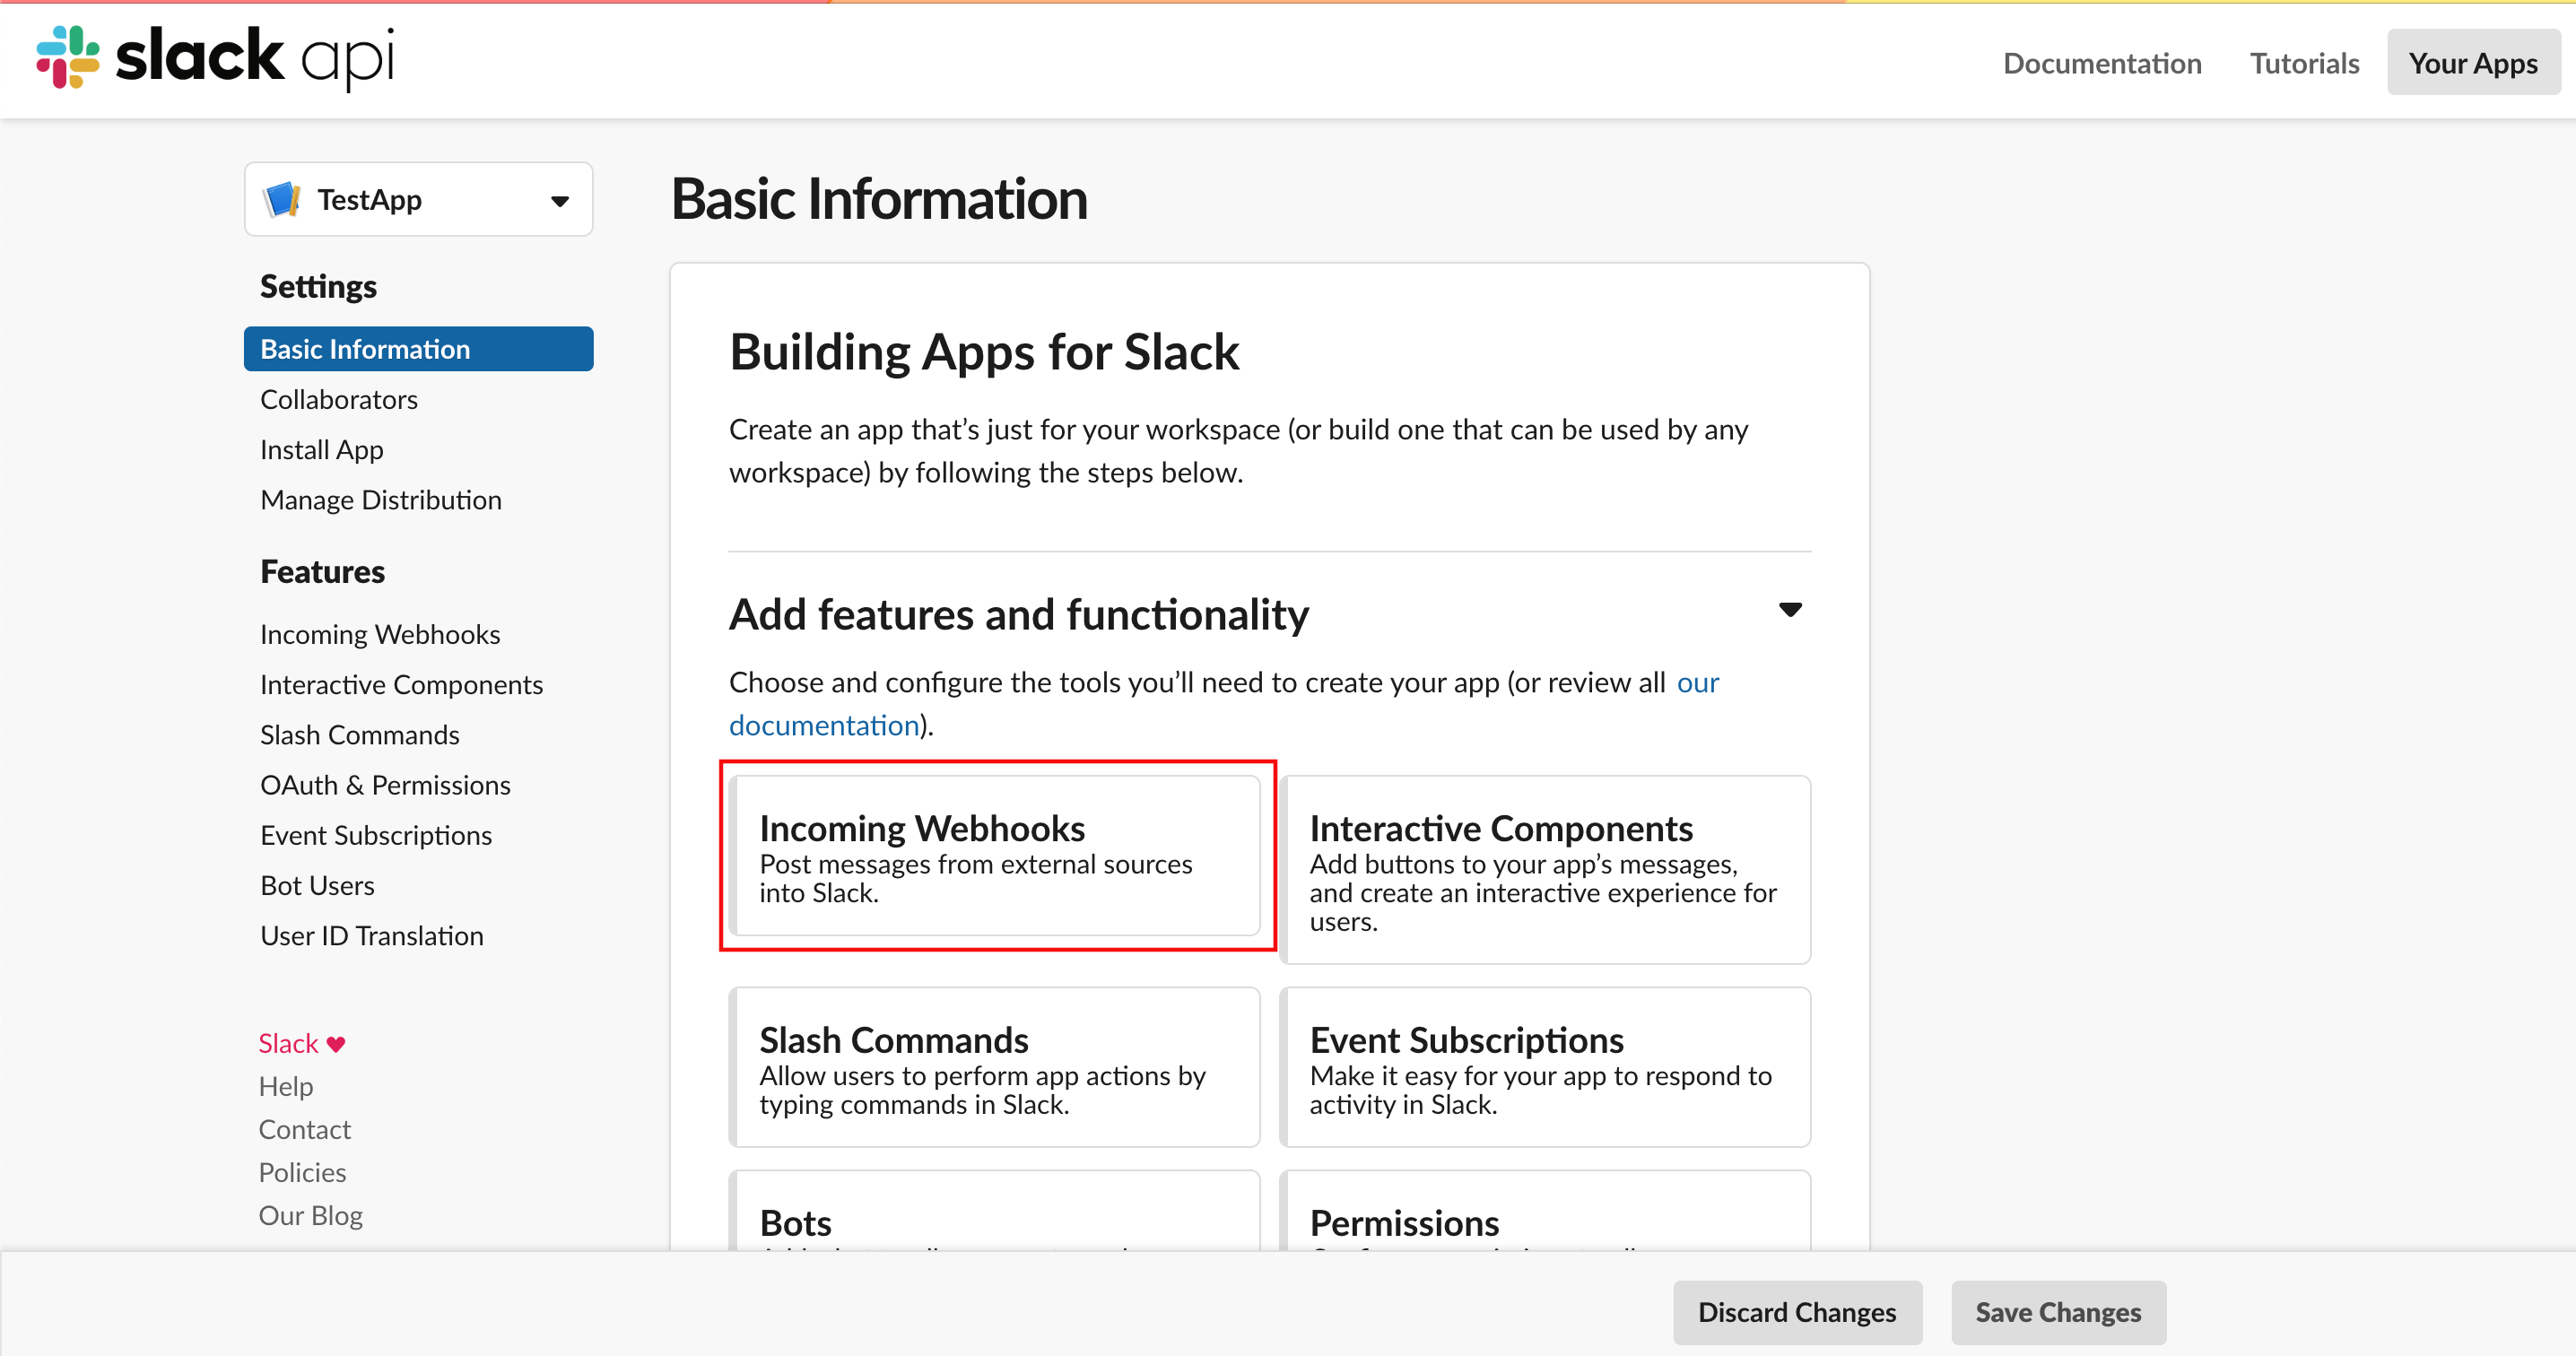Image resolution: width=2576 pixels, height=1356 pixels.
Task: Open the Tutorials navigation tab
Action: coord(2303,59)
